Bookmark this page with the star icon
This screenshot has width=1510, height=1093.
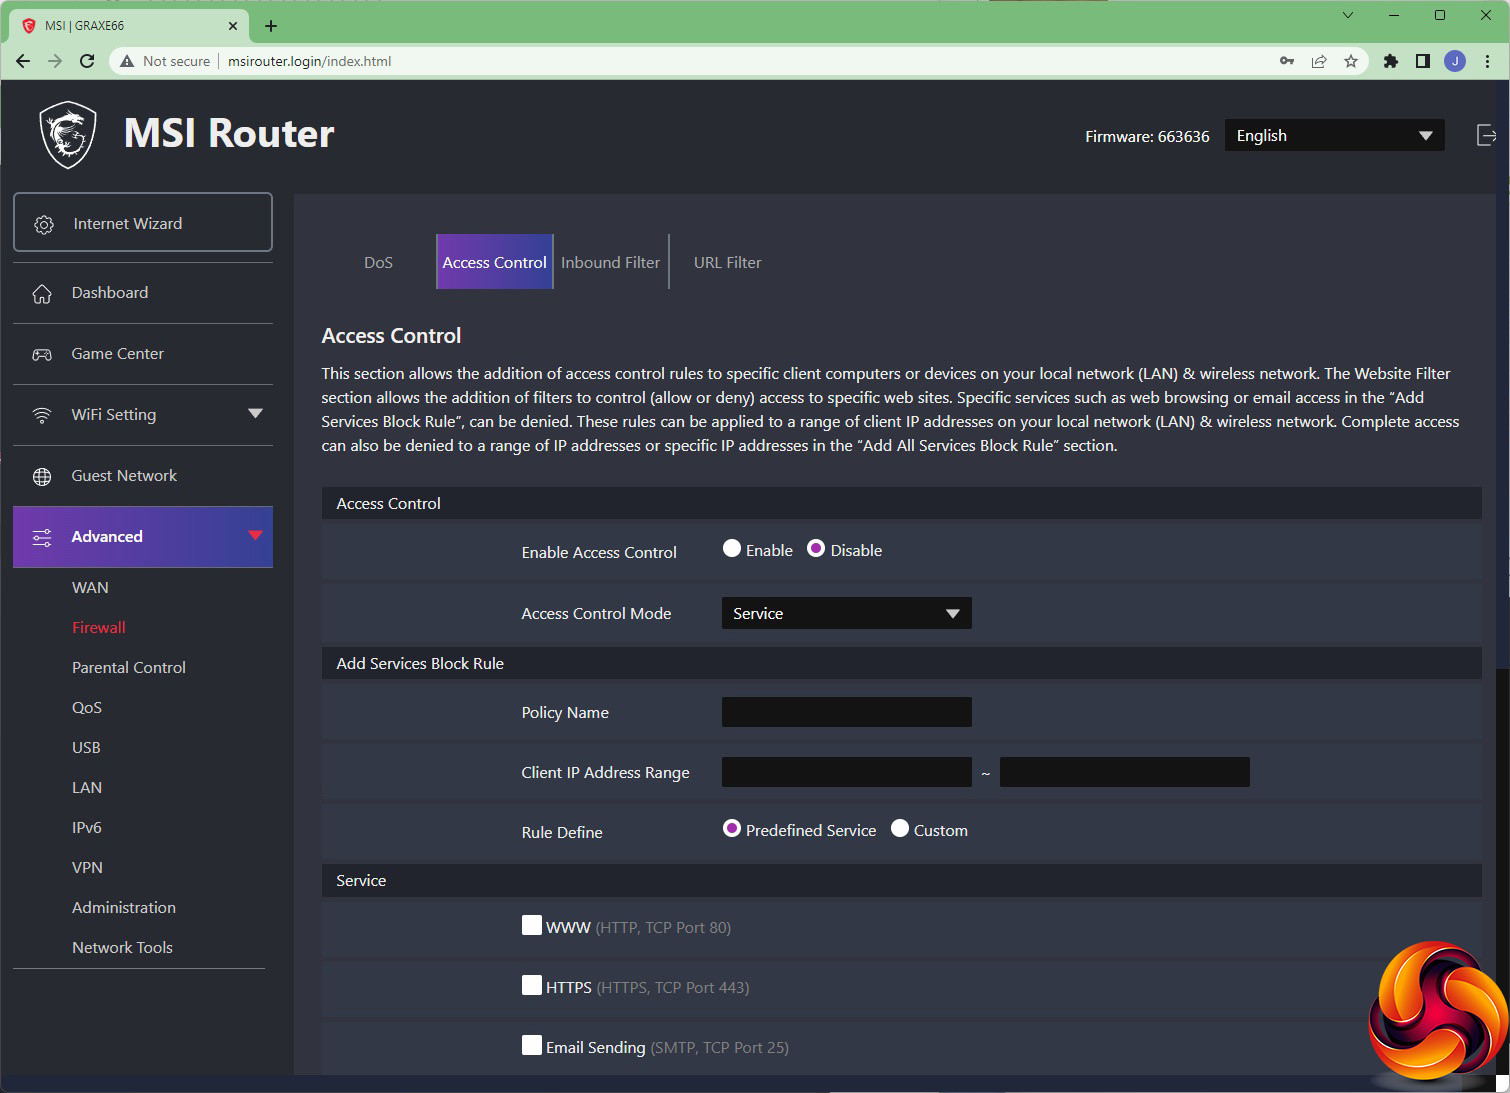click(1351, 61)
